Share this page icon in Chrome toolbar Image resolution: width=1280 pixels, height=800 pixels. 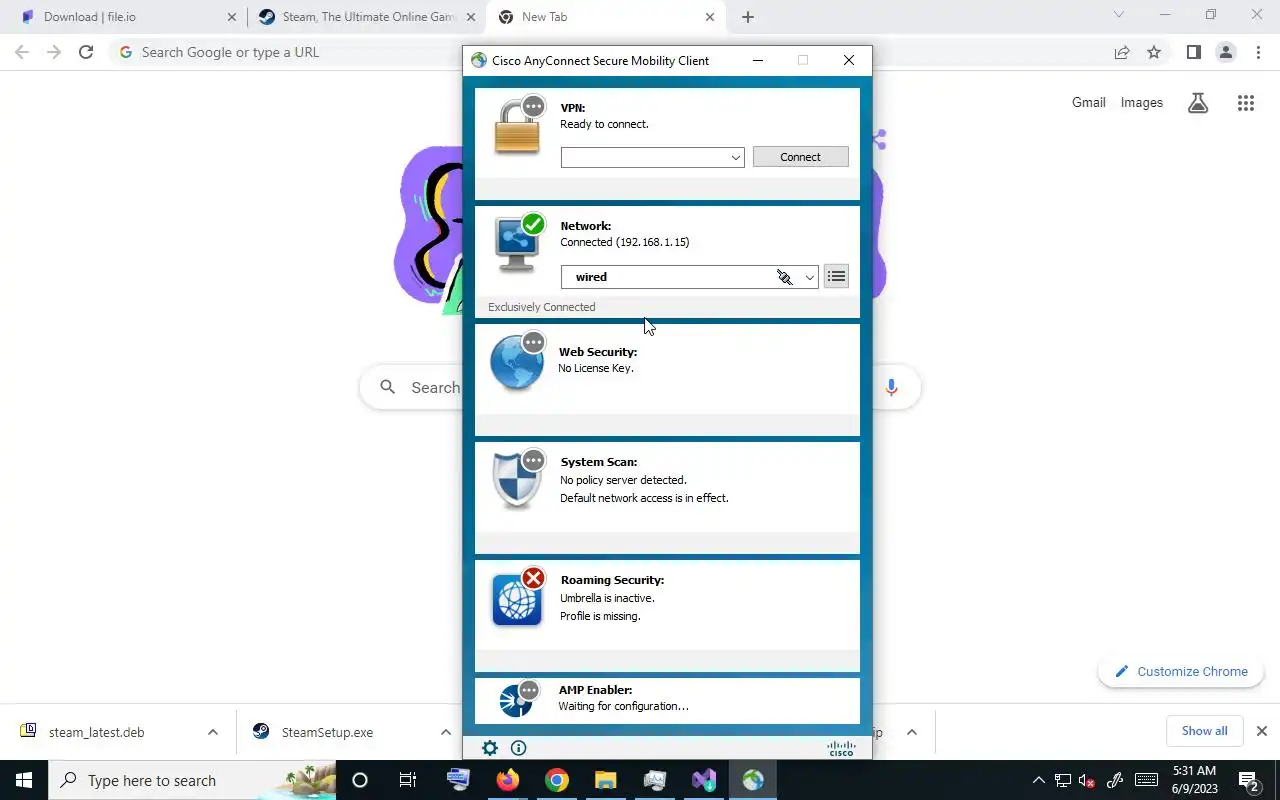1122,52
